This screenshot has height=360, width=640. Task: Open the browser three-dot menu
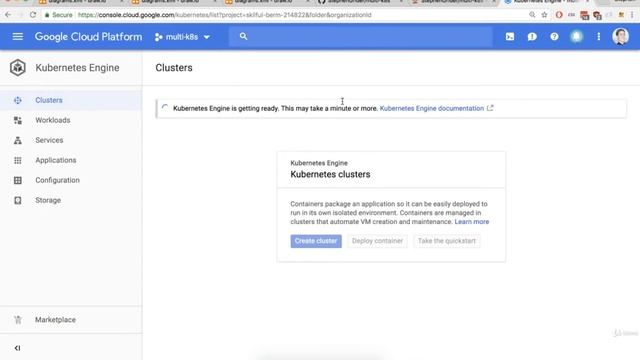point(632,15)
